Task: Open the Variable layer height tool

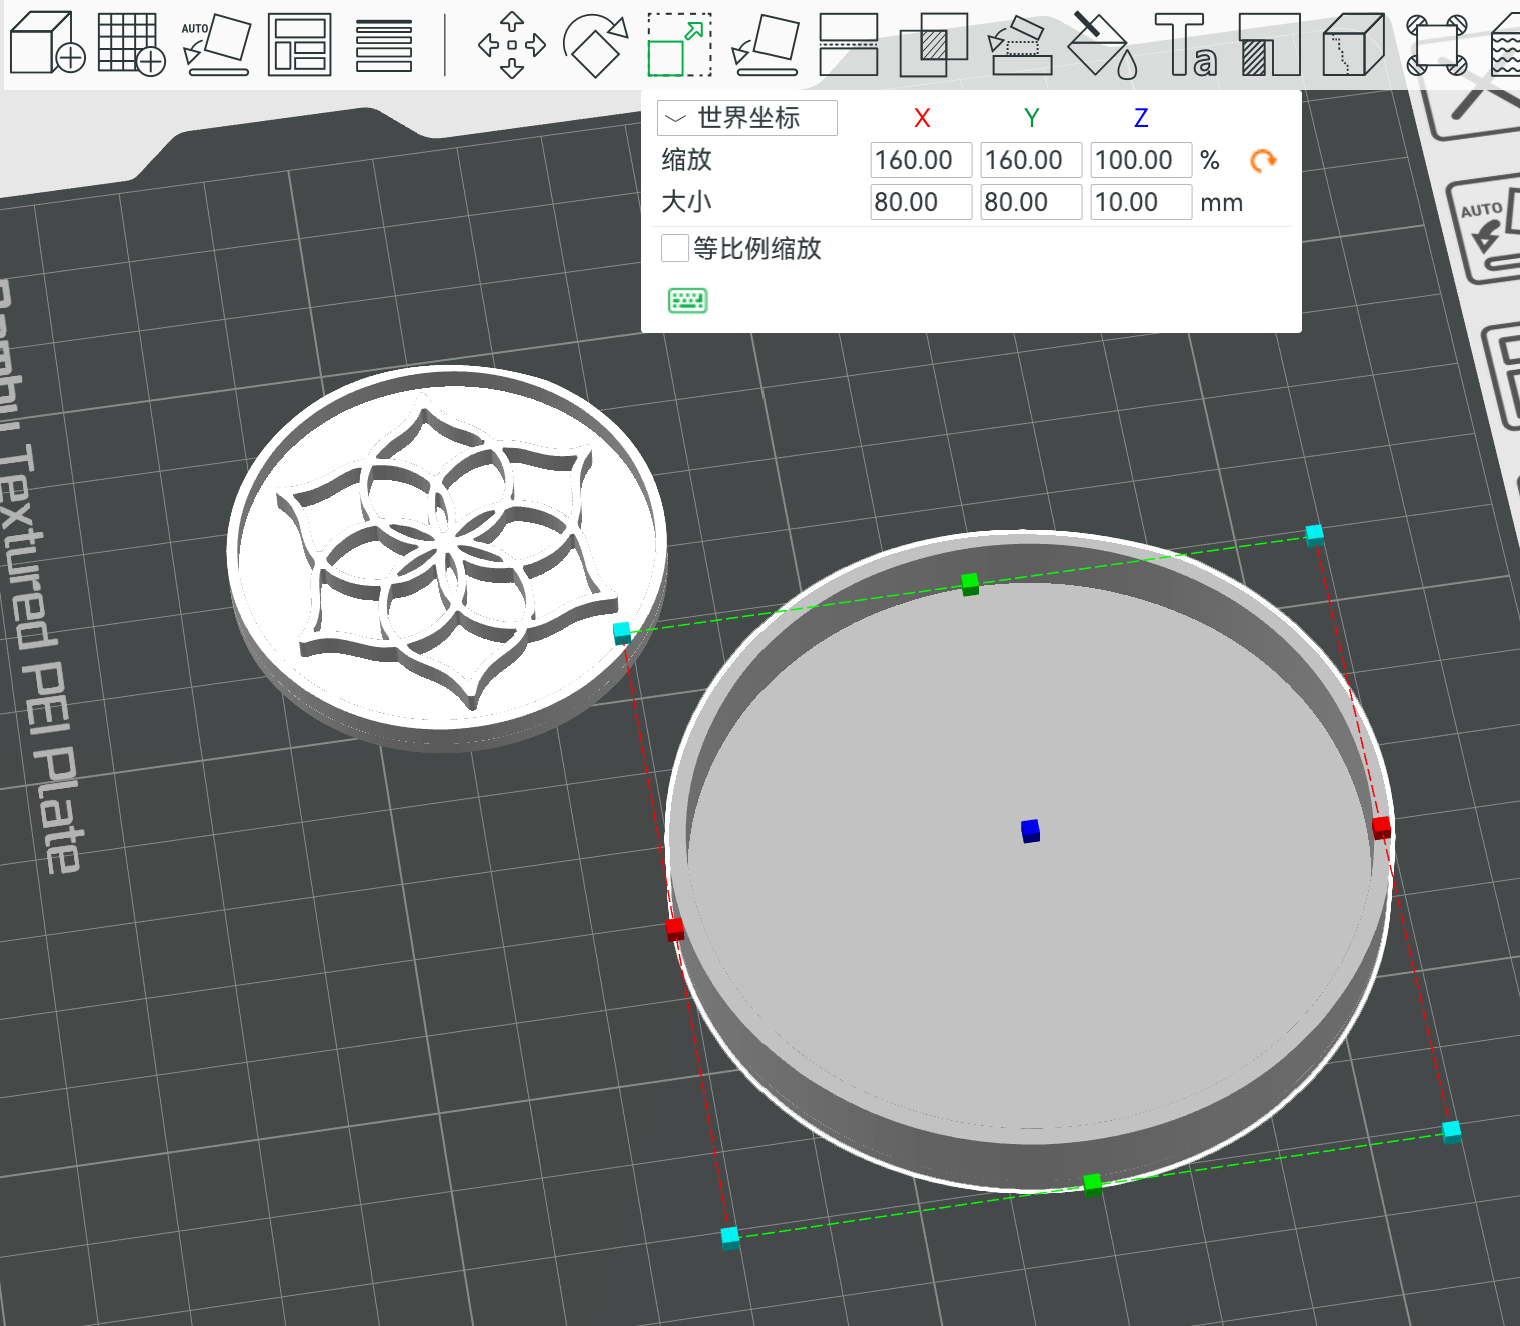Action: coord(384,44)
